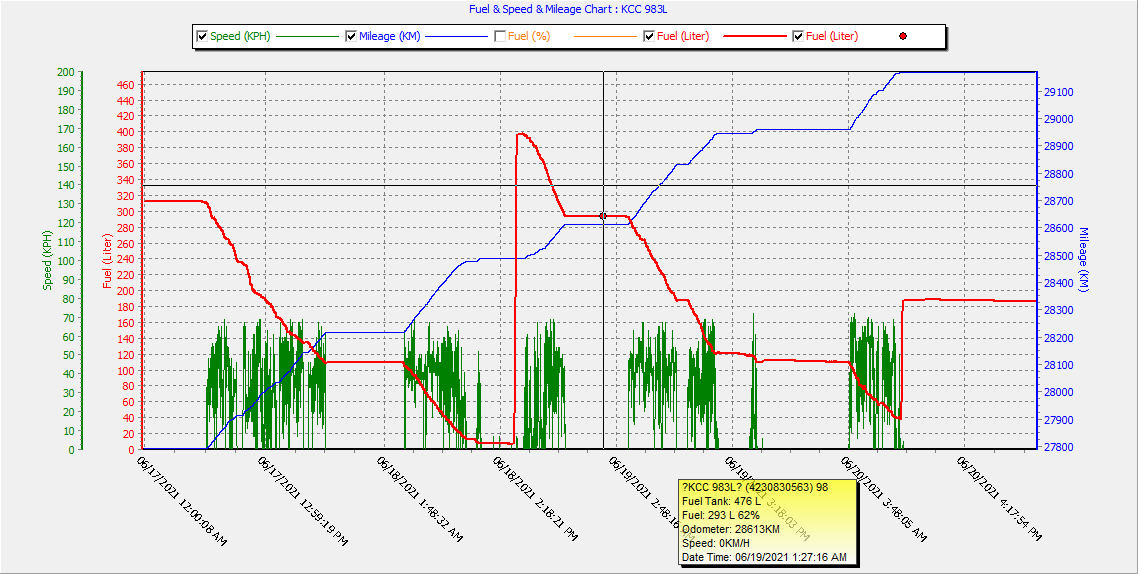This screenshot has height=574, width=1138.
Task: Click the yellow data tooltip box
Action: tap(766, 522)
